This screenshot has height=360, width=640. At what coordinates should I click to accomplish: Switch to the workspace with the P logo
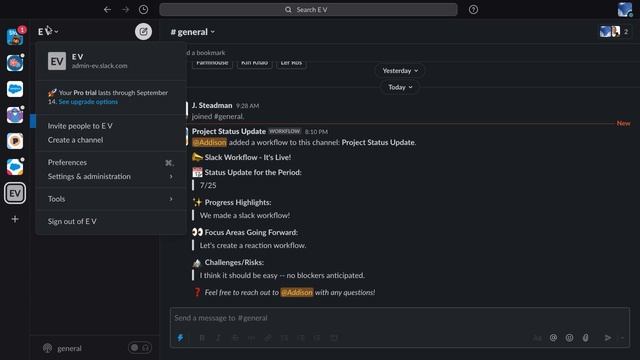click(15, 141)
